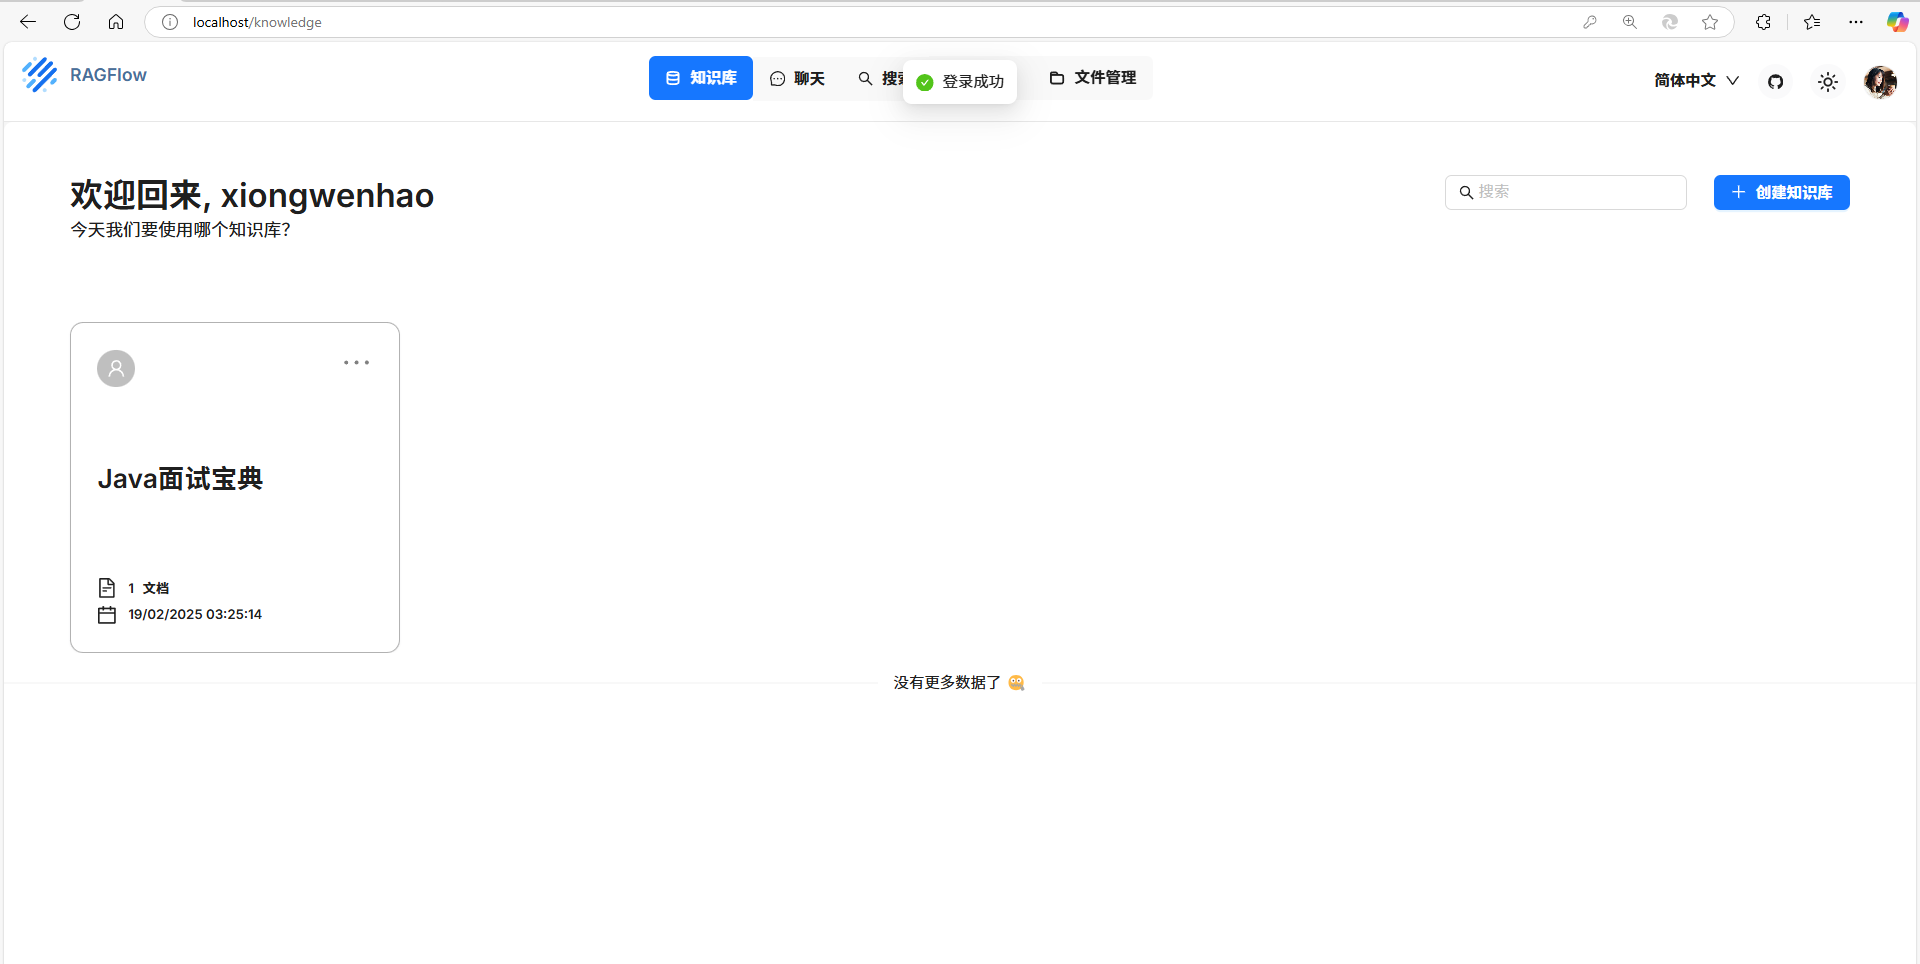Reload the page with the refresh icon
The image size is (1920, 964).
coord(72,22)
